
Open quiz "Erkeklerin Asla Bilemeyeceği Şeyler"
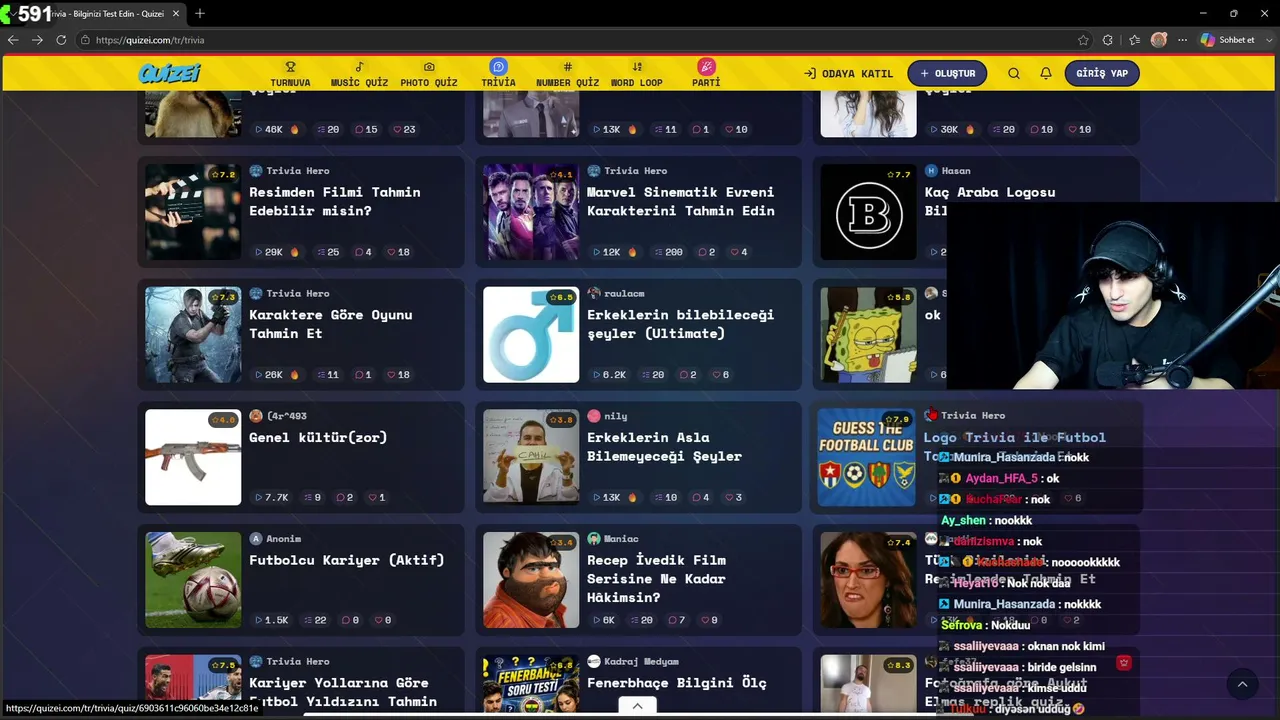tap(664, 446)
